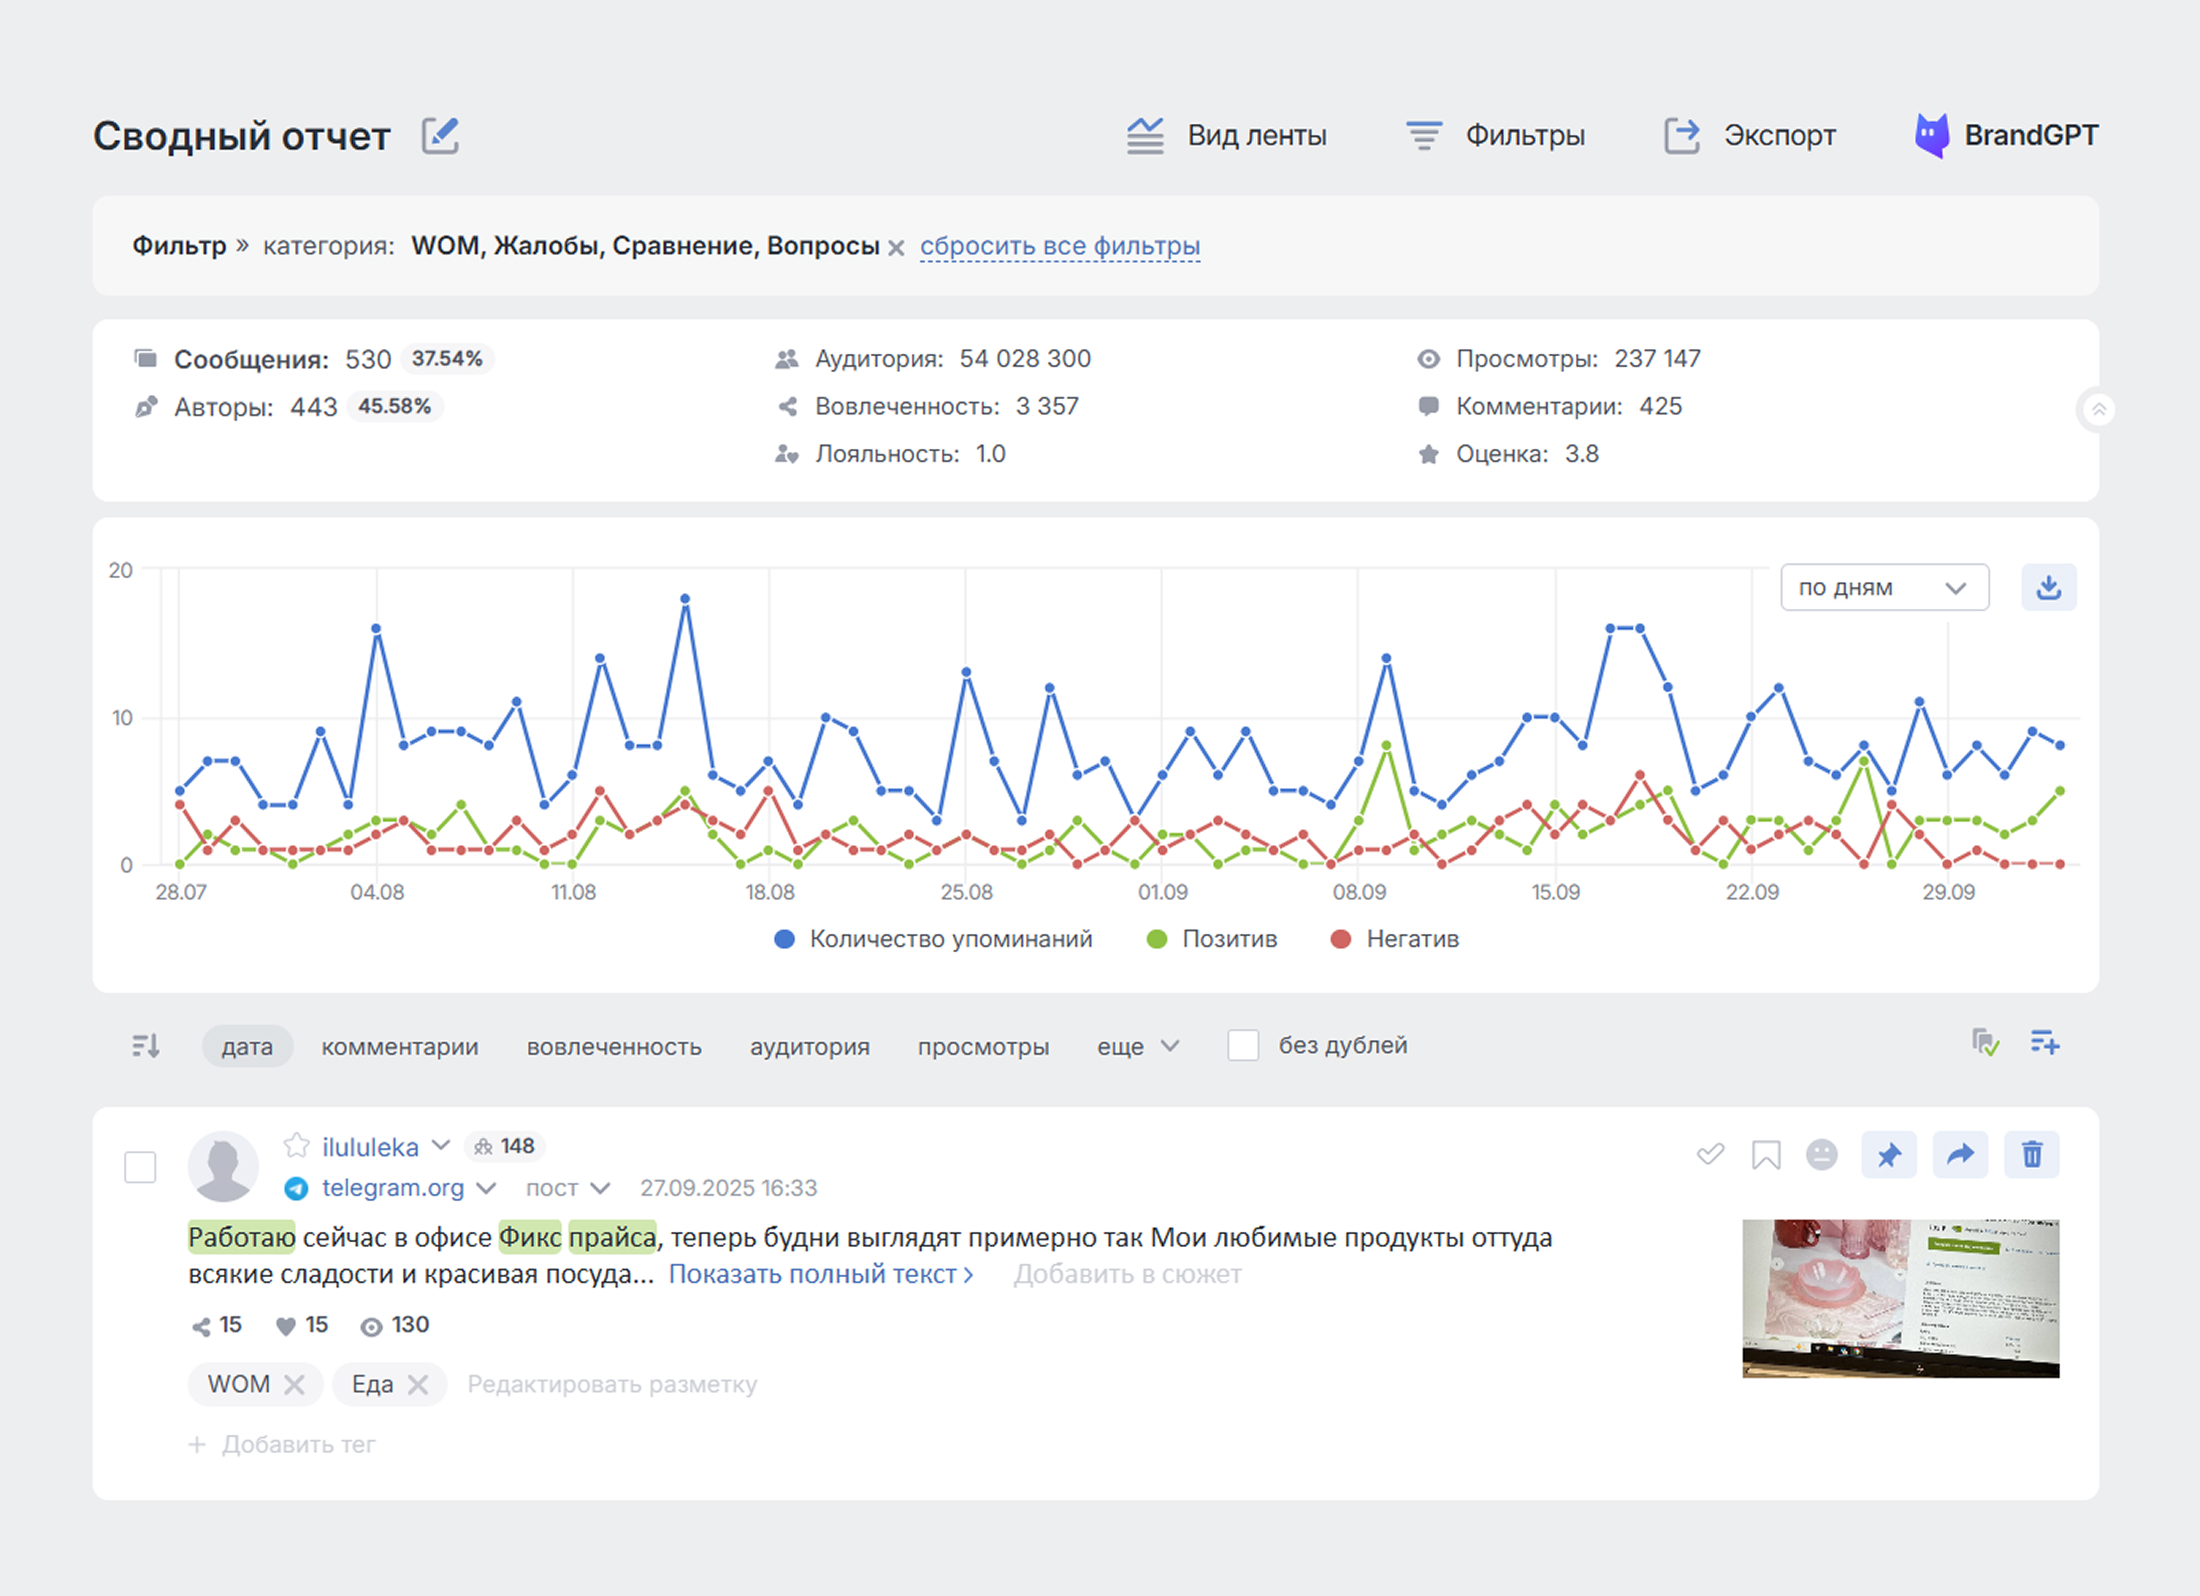Image resolution: width=2200 pixels, height=1596 pixels.
Task: Toggle sort order direction icon
Action: coord(146,1046)
